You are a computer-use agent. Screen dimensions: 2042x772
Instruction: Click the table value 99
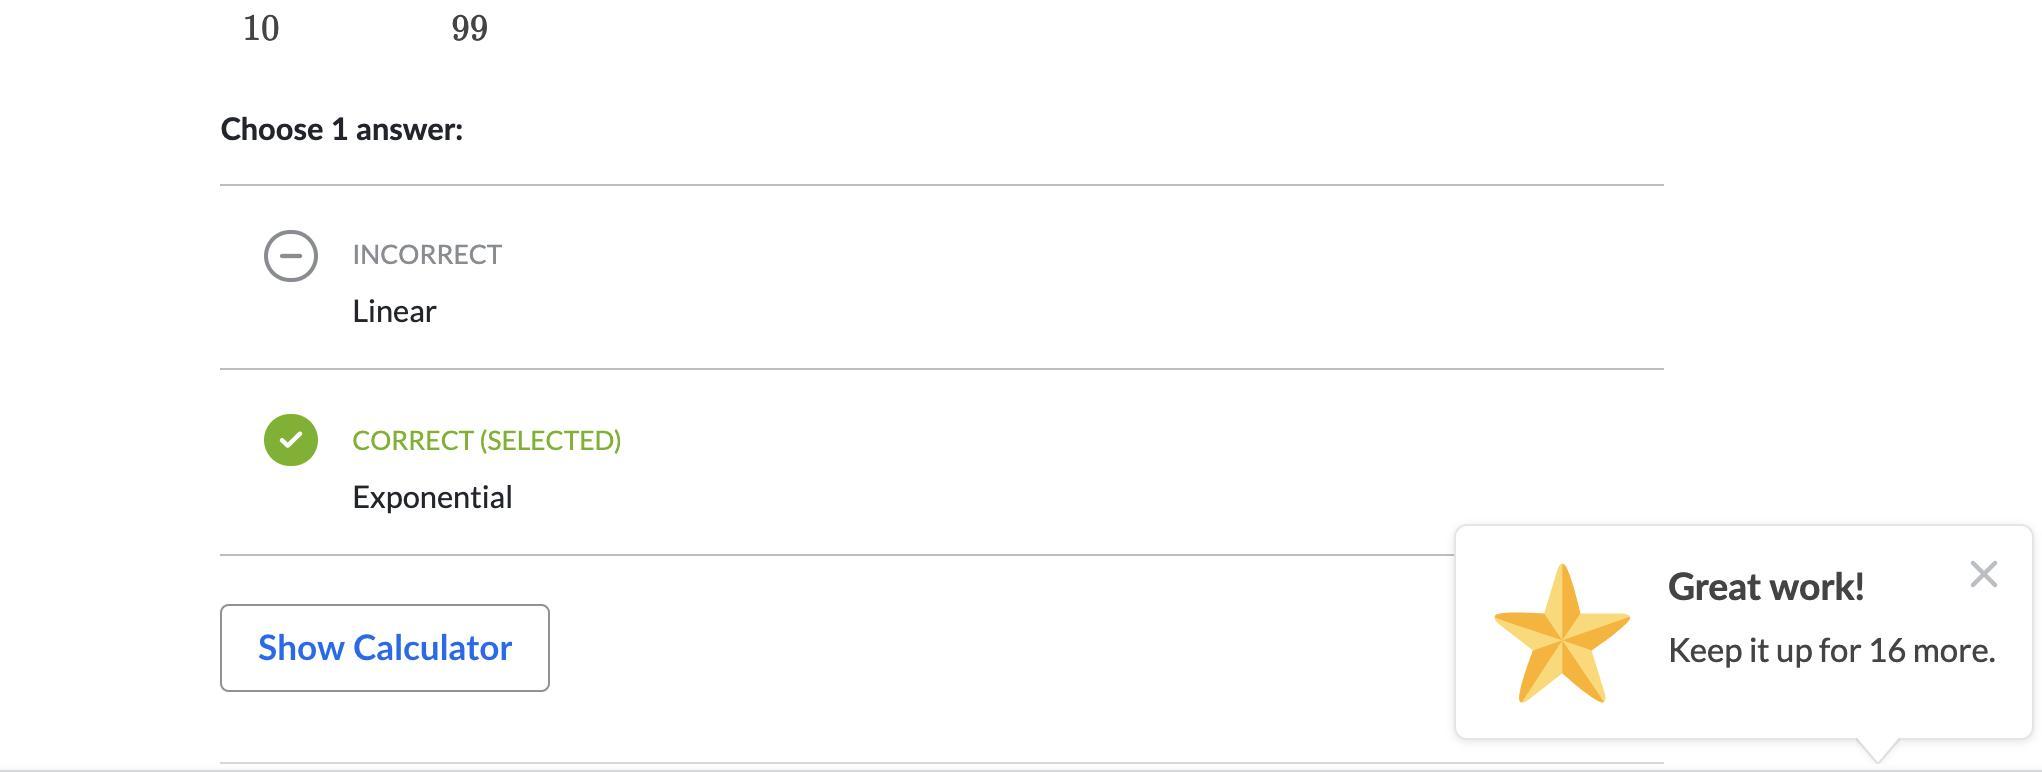click(469, 29)
